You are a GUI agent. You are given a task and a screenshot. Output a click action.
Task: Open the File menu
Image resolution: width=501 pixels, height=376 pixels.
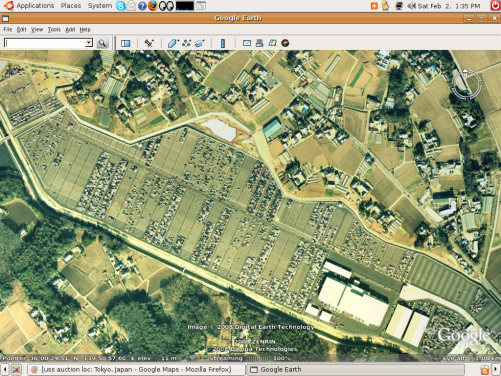coord(8,30)
